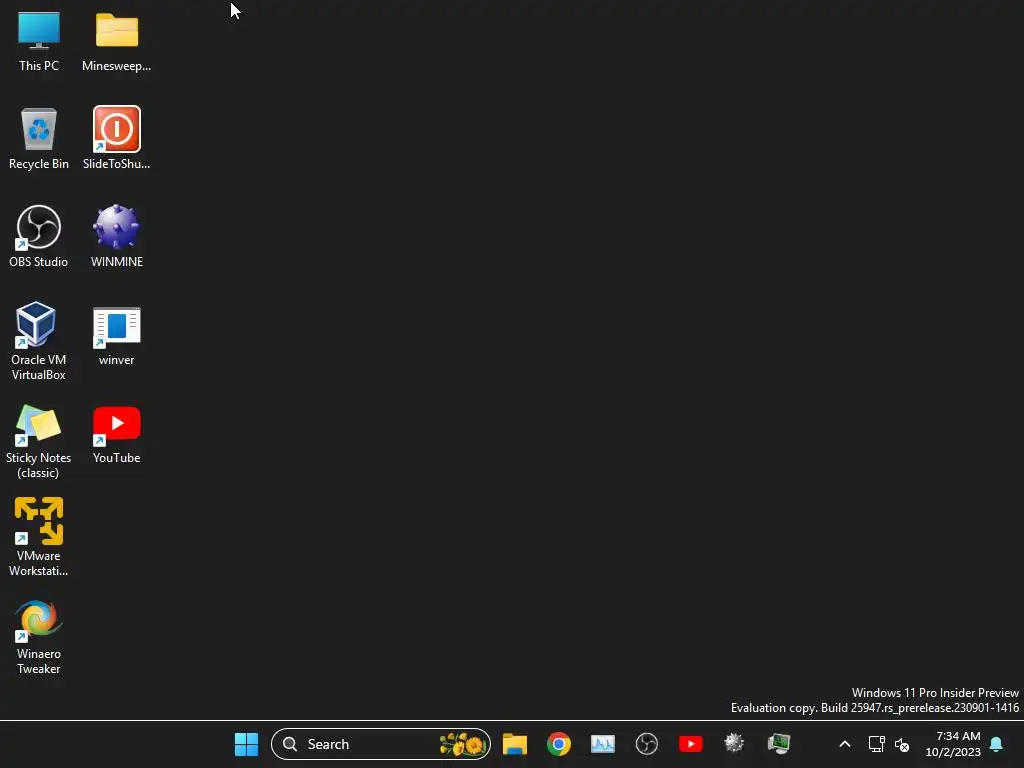This screenshot has height=768, width=1024.
Task: Select the Recycle Bin icon
Action: (39, 138)
